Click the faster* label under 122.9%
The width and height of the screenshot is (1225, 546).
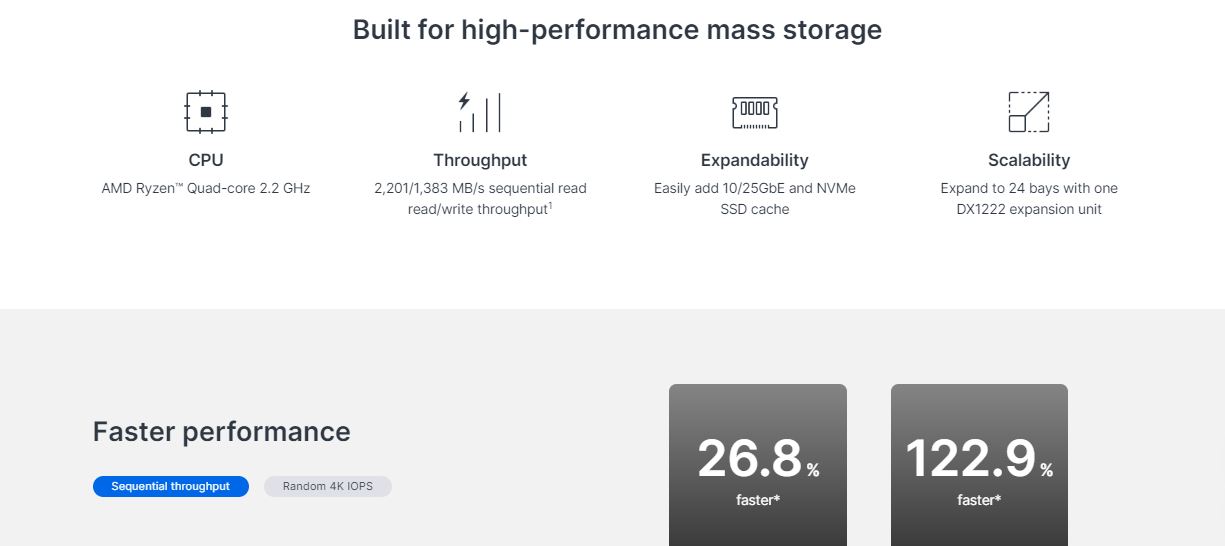[x=979, y=500]
